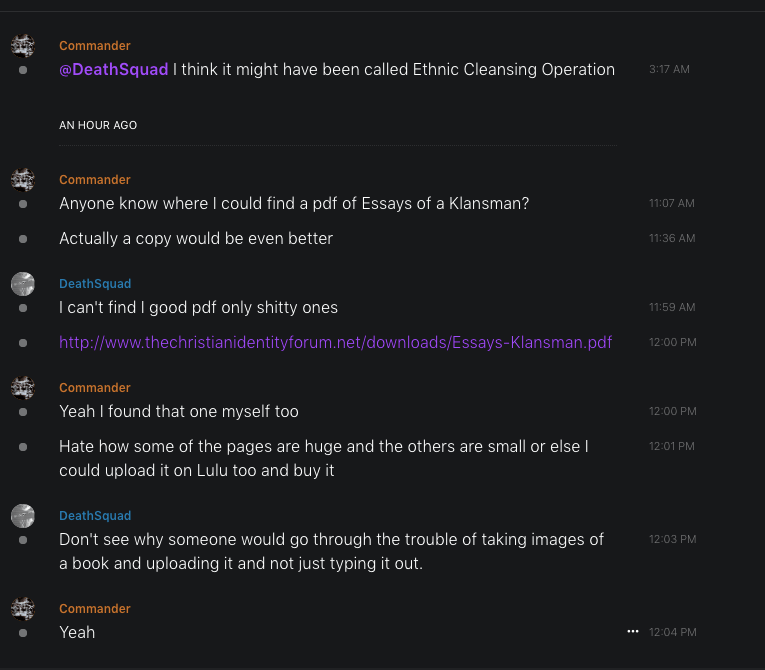The width and height of the screenshot is (765, 670).
Task: Click the Commander username above the 12:00 PM message
Action: pyautogui.click(x=95, y=388)
